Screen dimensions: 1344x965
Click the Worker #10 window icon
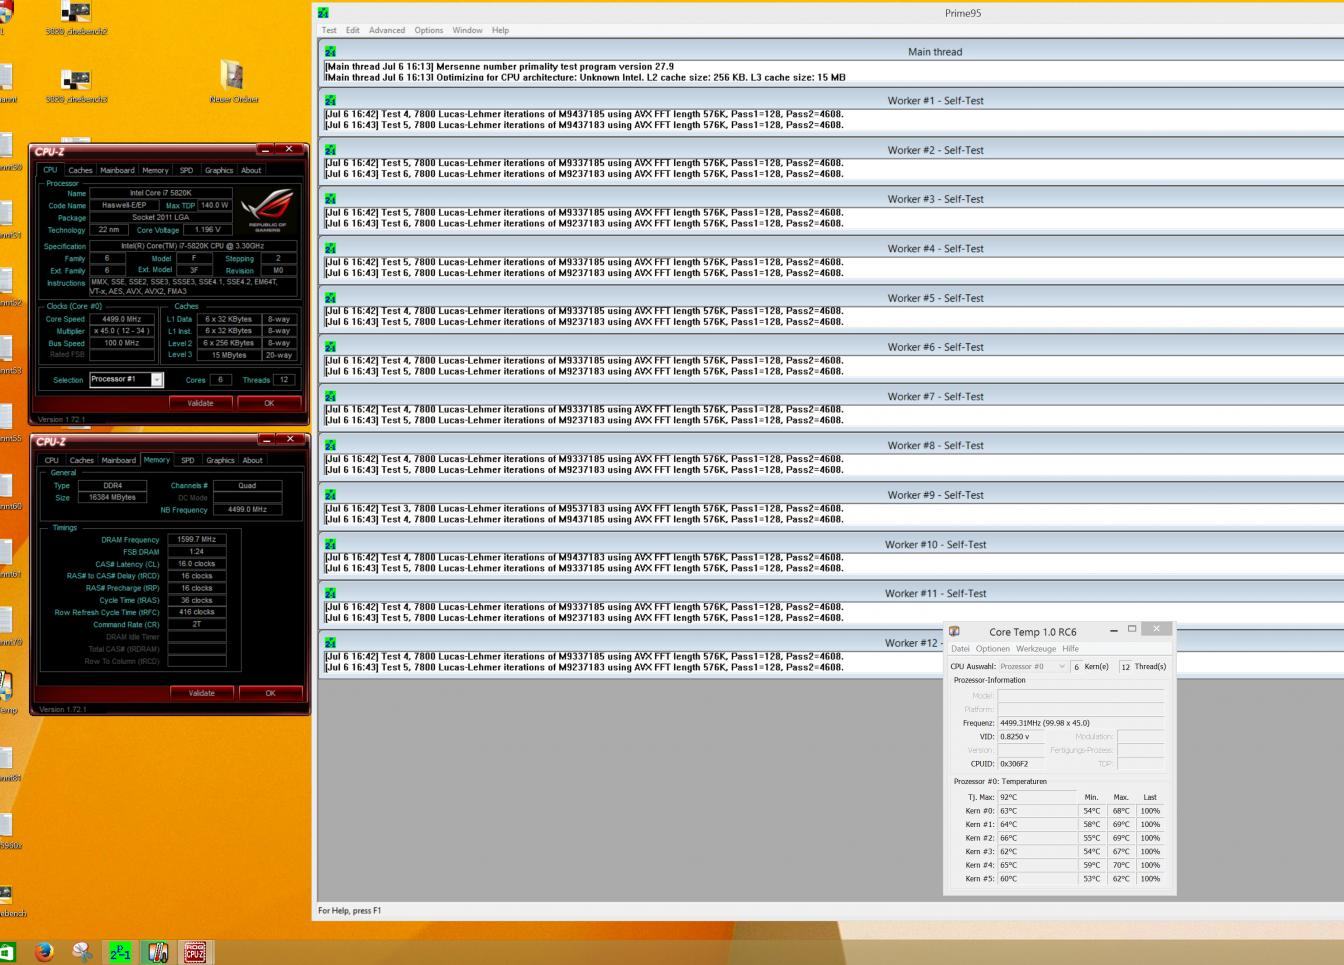pos(330,544)
